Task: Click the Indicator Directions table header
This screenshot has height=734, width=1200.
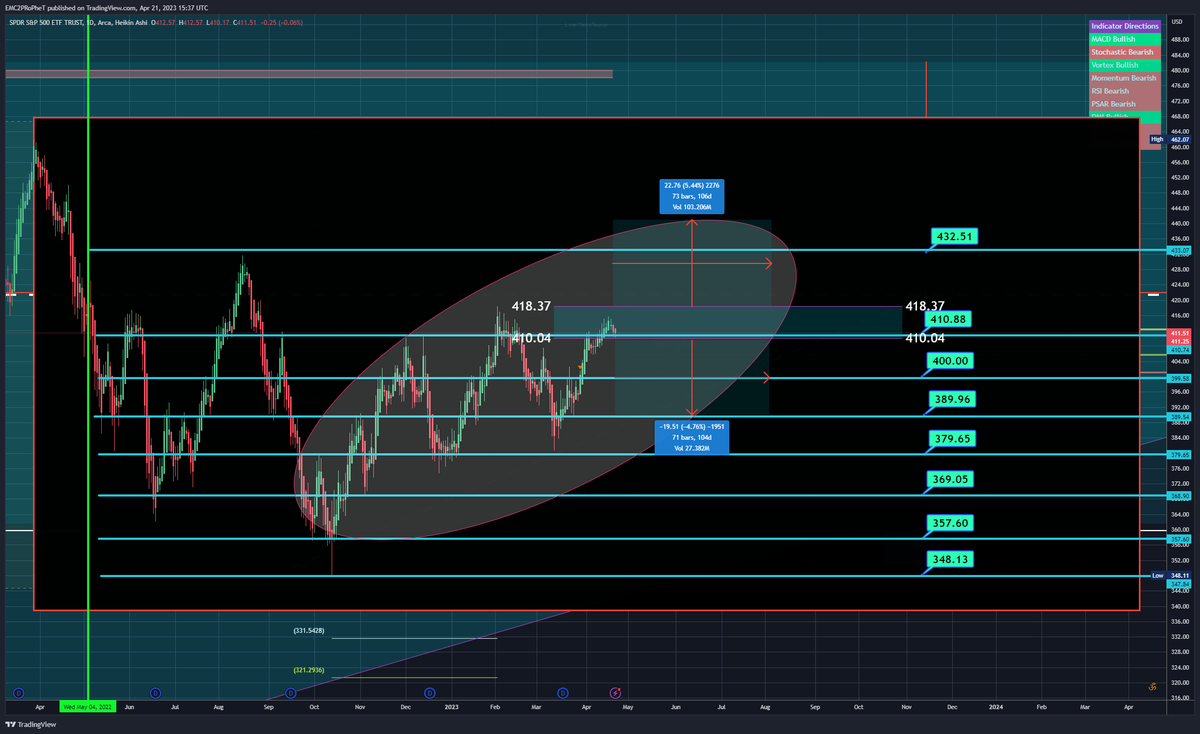Action: pos(1125,26)
